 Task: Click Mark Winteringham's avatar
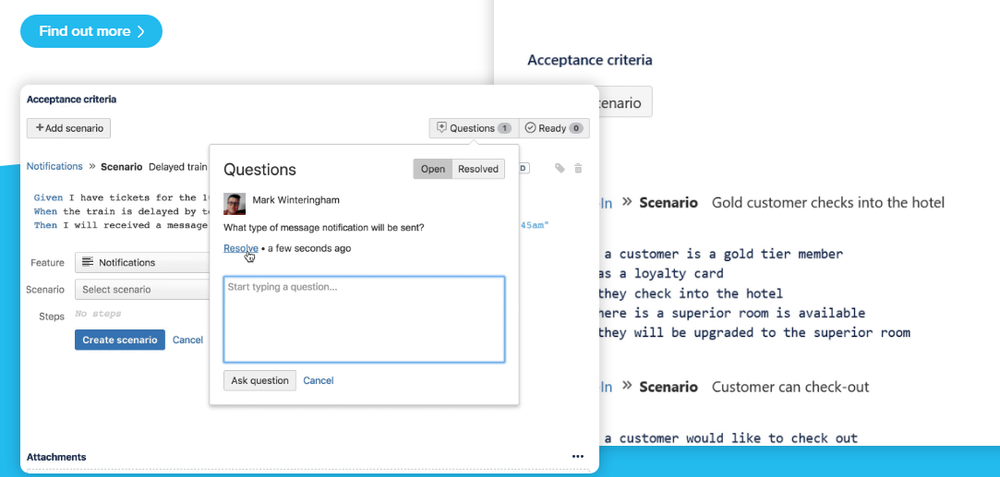click(x=235, y=203)
